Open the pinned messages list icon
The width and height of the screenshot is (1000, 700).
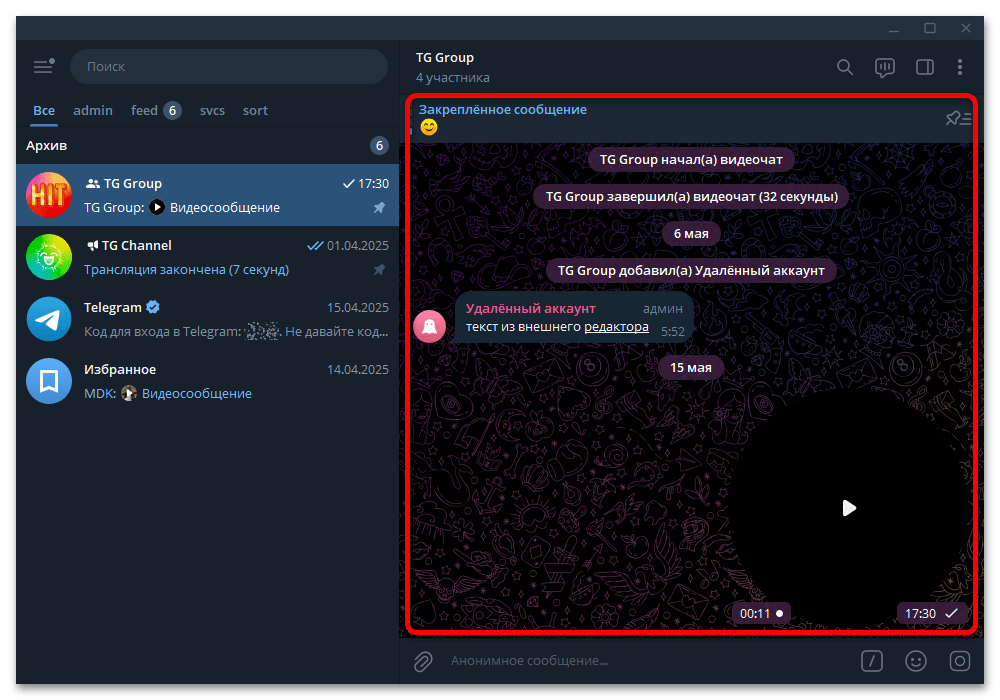(958, 119)
